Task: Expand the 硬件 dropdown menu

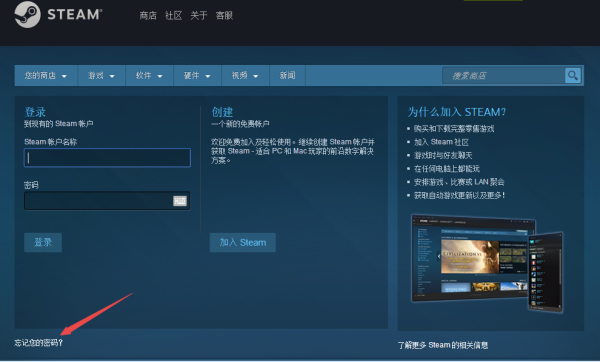Action: click(197, 75)
